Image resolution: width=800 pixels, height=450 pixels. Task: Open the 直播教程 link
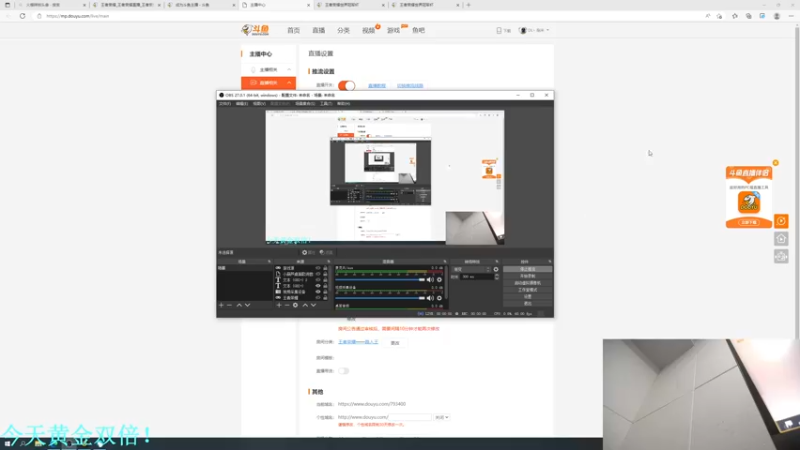[x=377, y=86]
